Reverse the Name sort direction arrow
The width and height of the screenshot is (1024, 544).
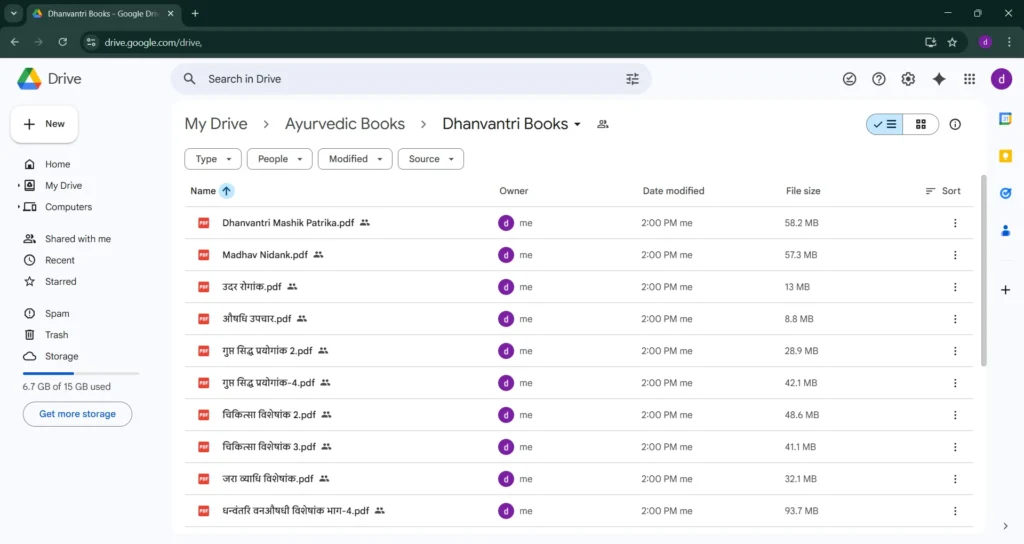point(227,191)
